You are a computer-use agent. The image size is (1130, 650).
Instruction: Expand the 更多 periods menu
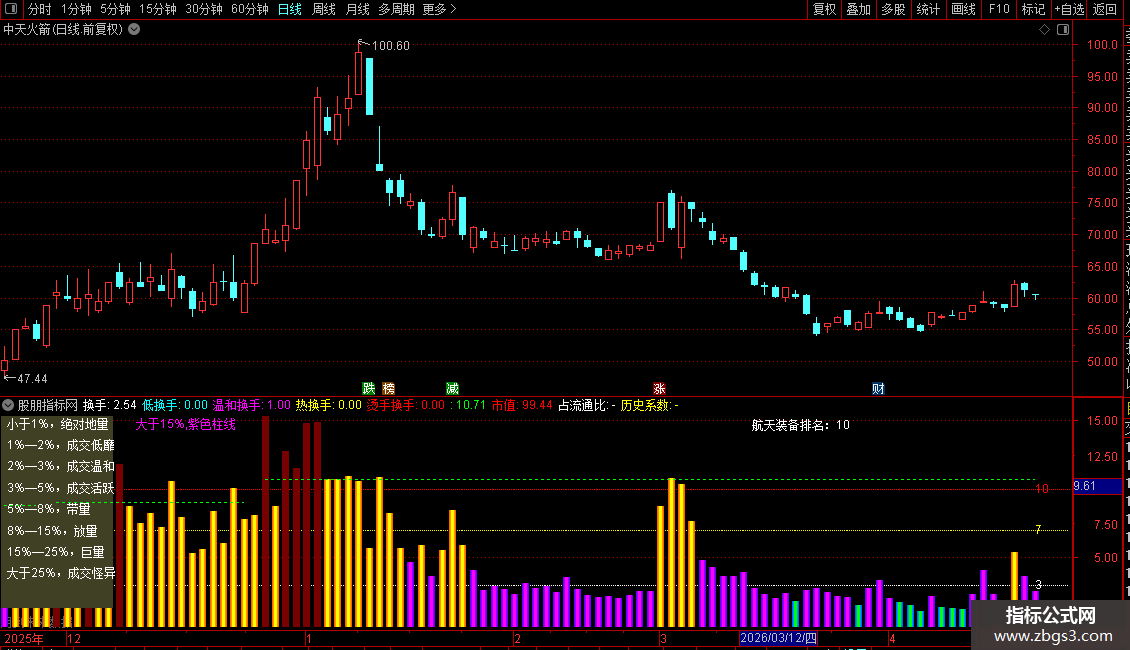(x=439, y=9)
